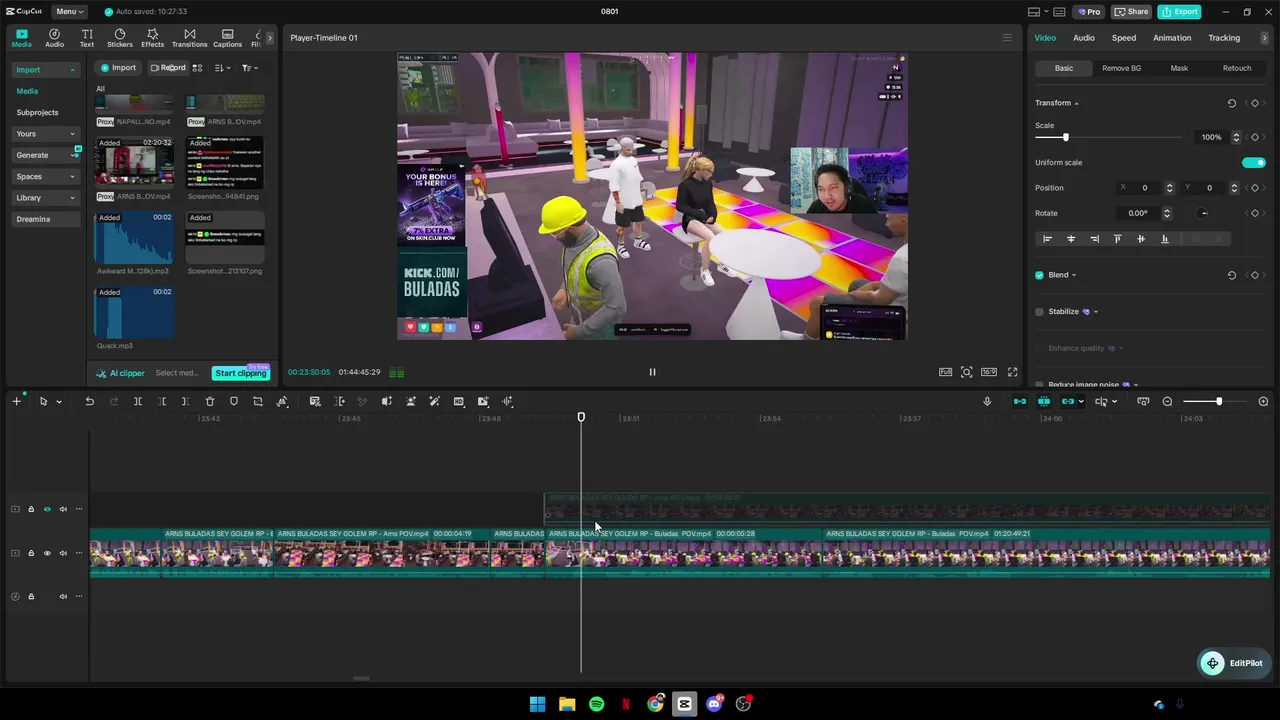This screenshot has width=1280, height=720.
Task: Switch to the Animation tab
Action: point(1172,38)
